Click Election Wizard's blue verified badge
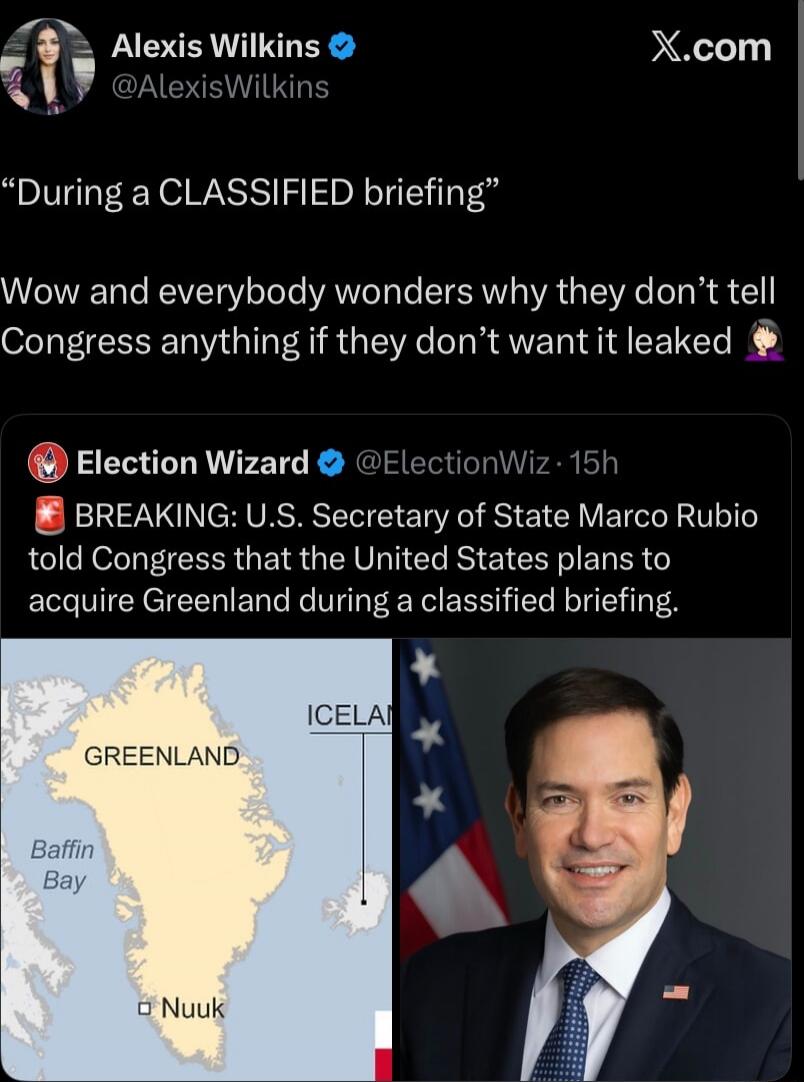Screen dimensions: 804x1082 pos(329,463)
